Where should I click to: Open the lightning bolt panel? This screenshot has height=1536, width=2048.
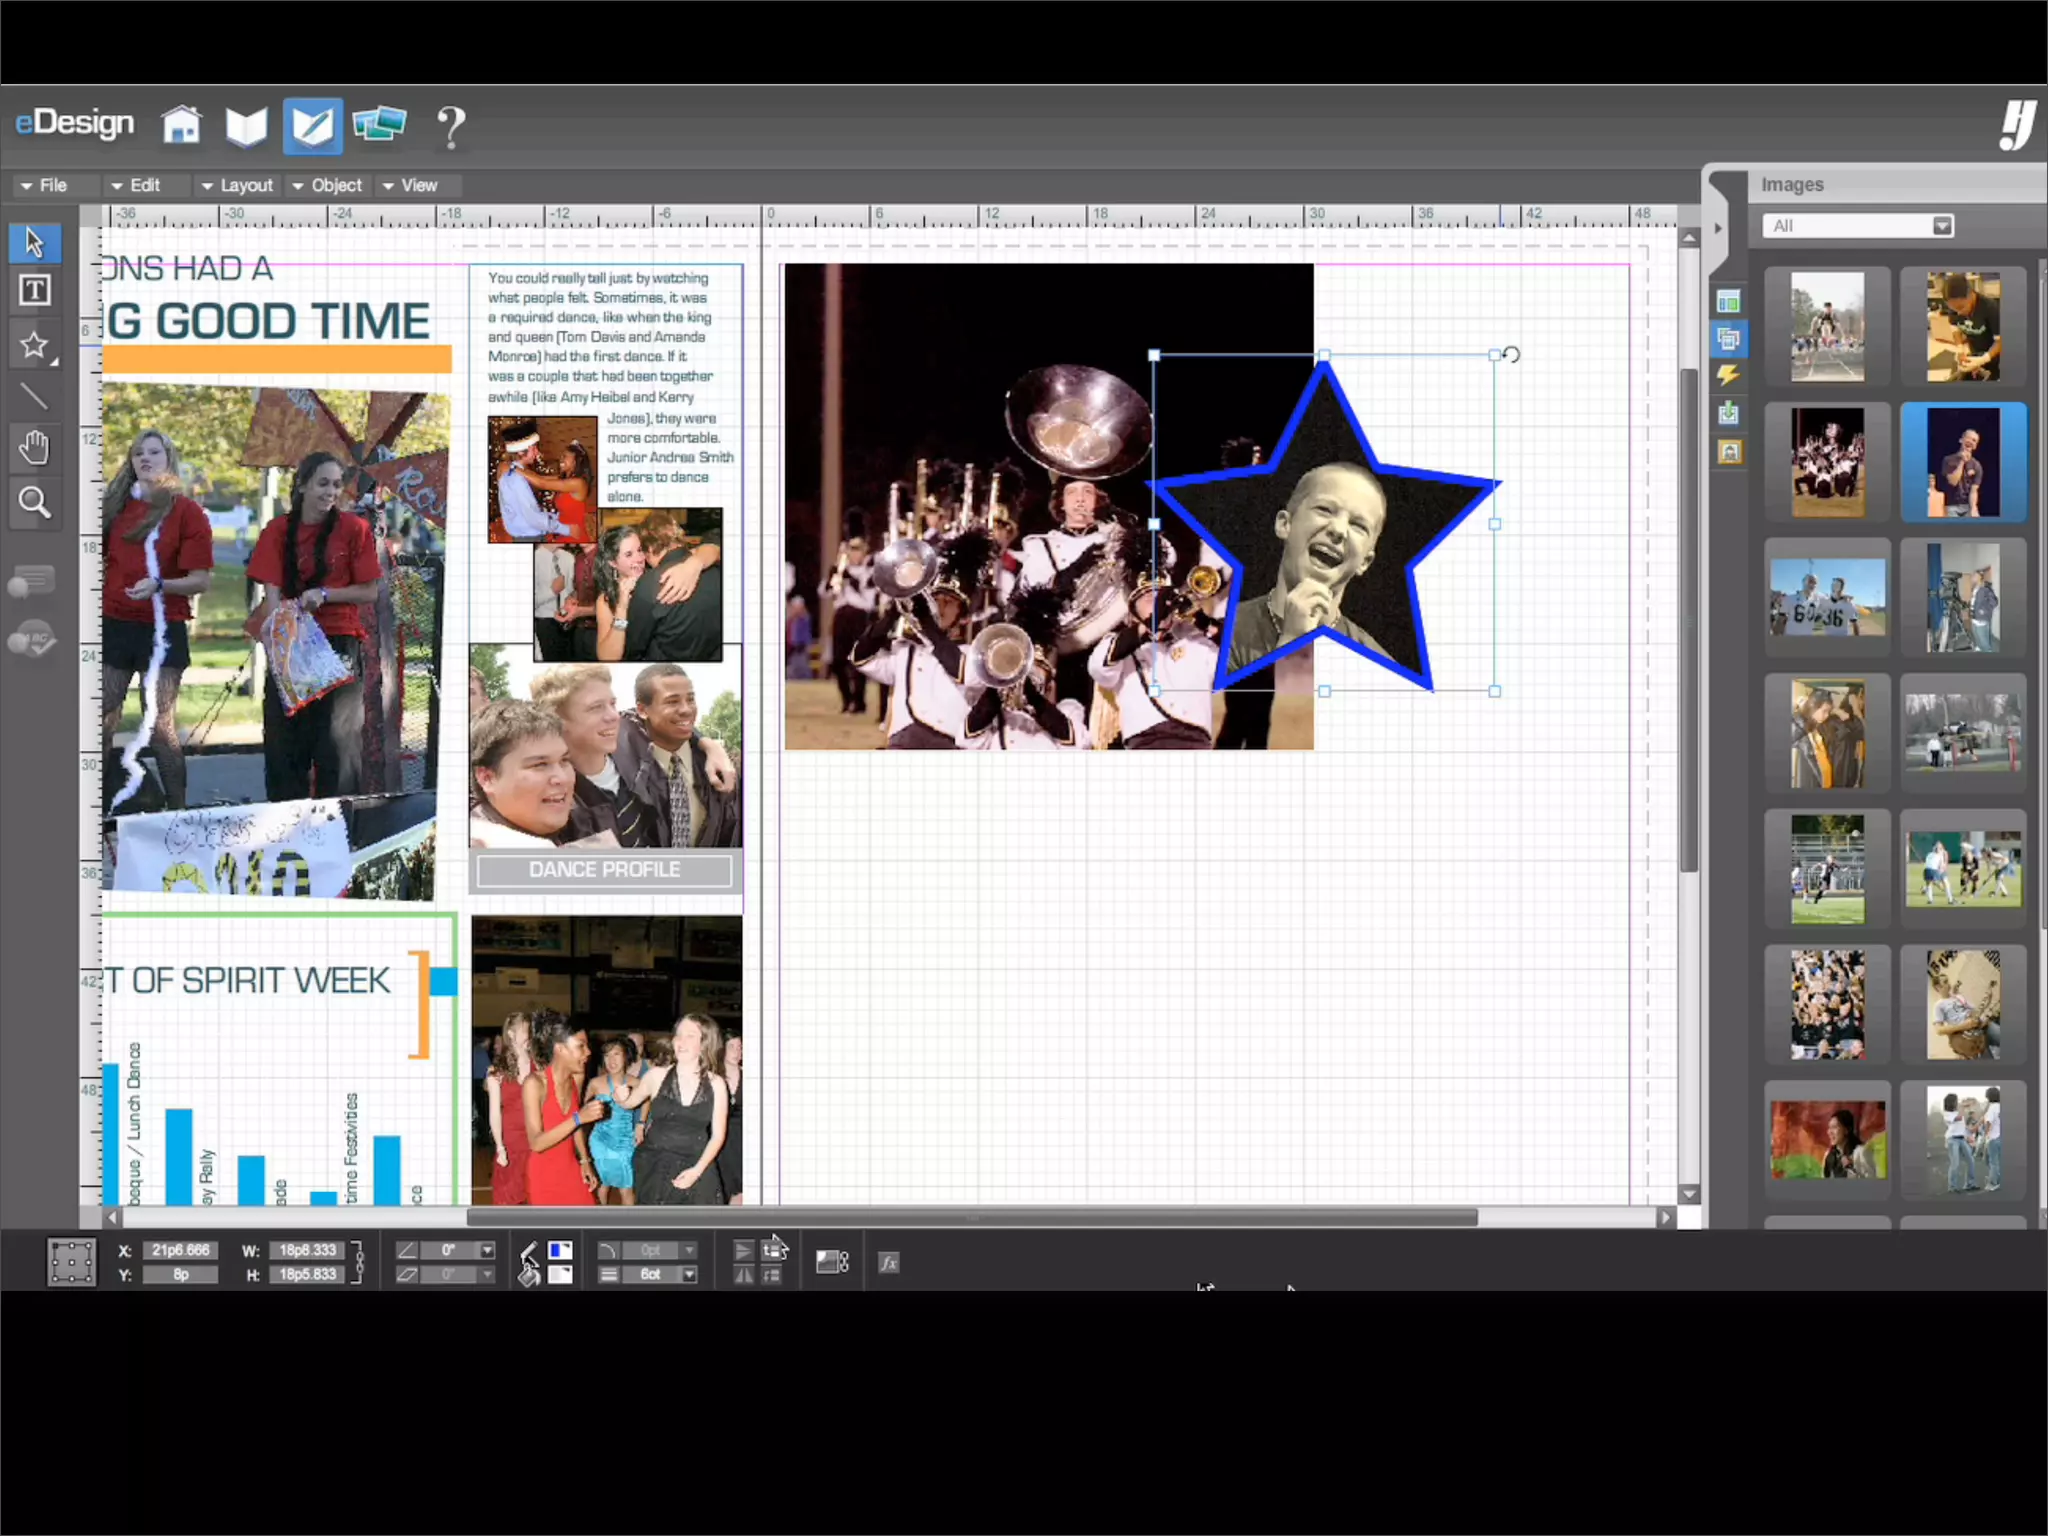click(x=1728, y=376)
